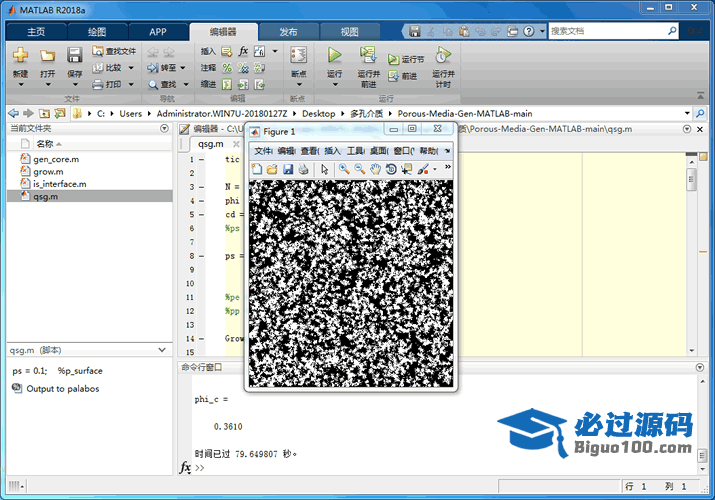Open Command Window panel actions menu

coord(700,367)
